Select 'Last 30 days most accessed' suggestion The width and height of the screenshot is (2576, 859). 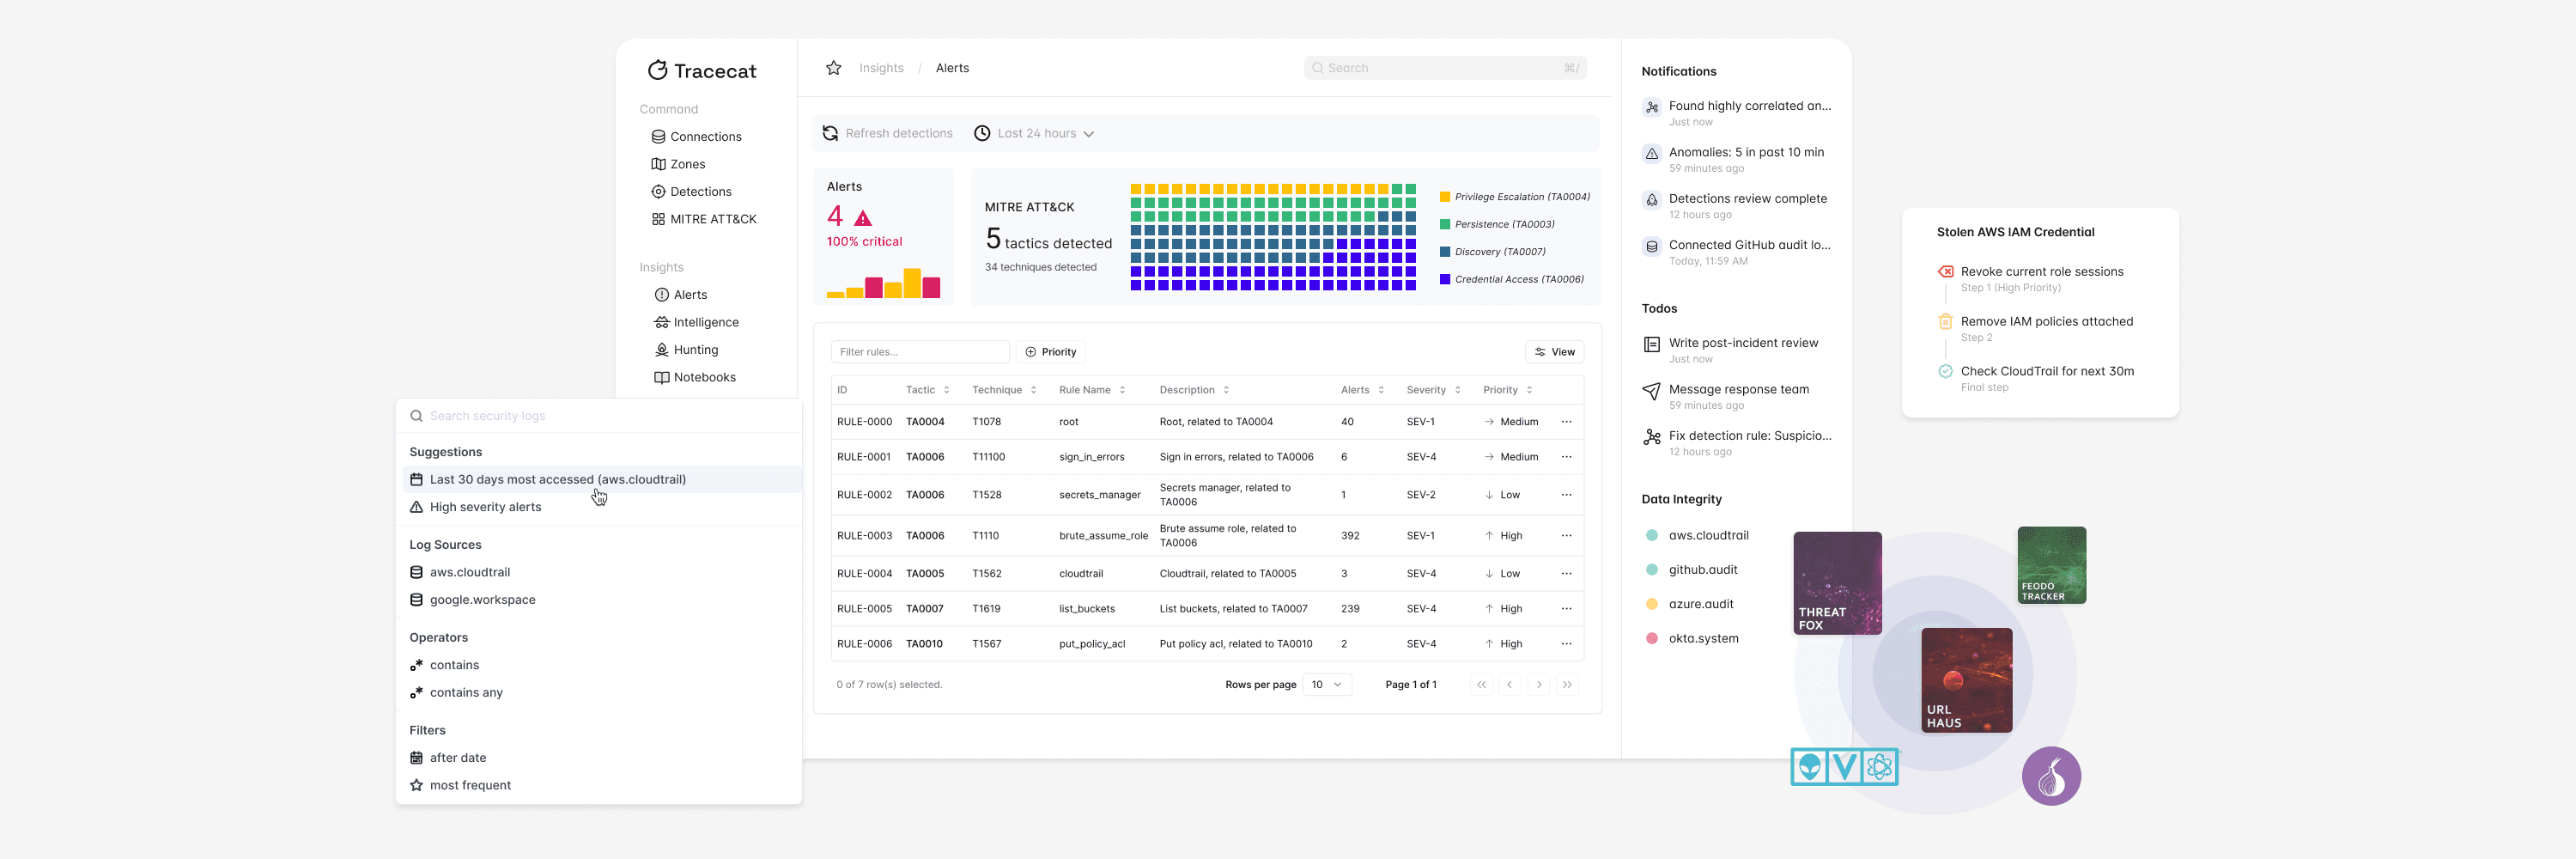click(557, 479)
